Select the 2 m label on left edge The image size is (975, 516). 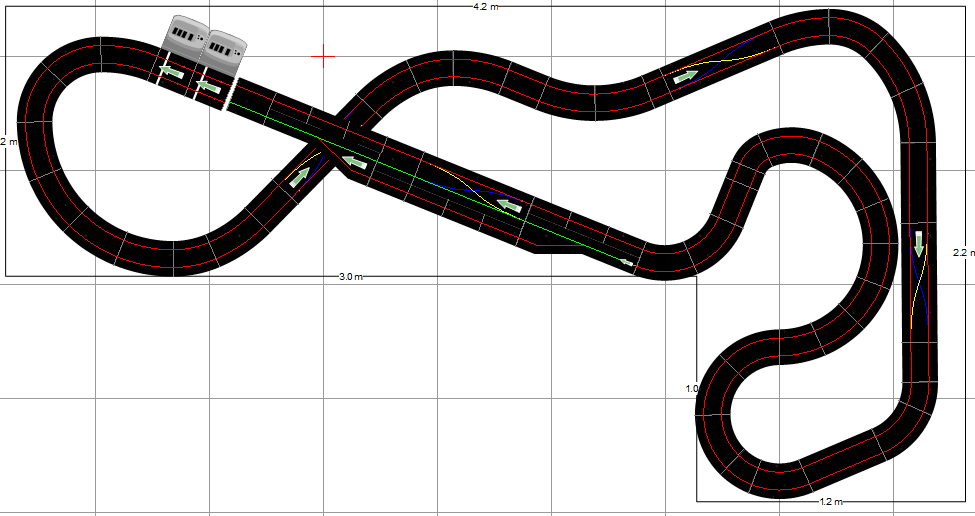tap(8, 142)
